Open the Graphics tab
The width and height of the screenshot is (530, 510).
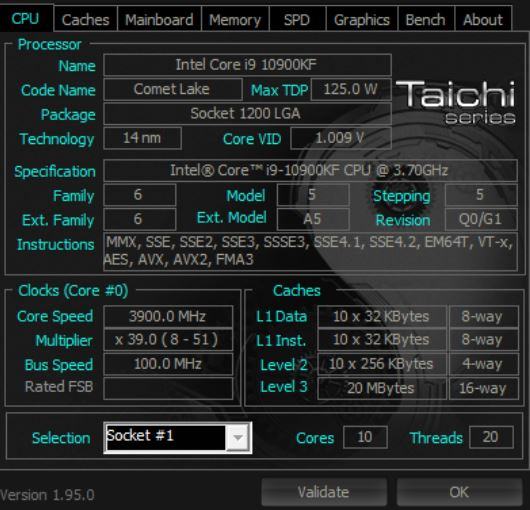(362, 19)
